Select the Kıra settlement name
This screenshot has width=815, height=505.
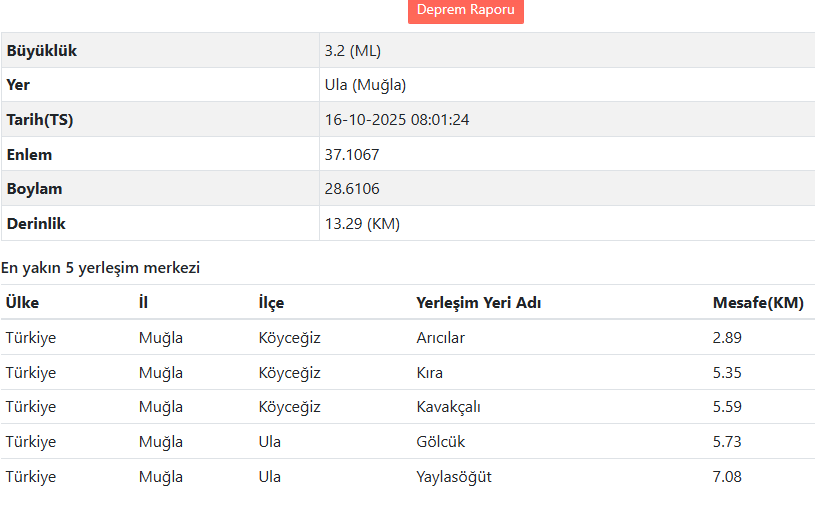[429, 373]
